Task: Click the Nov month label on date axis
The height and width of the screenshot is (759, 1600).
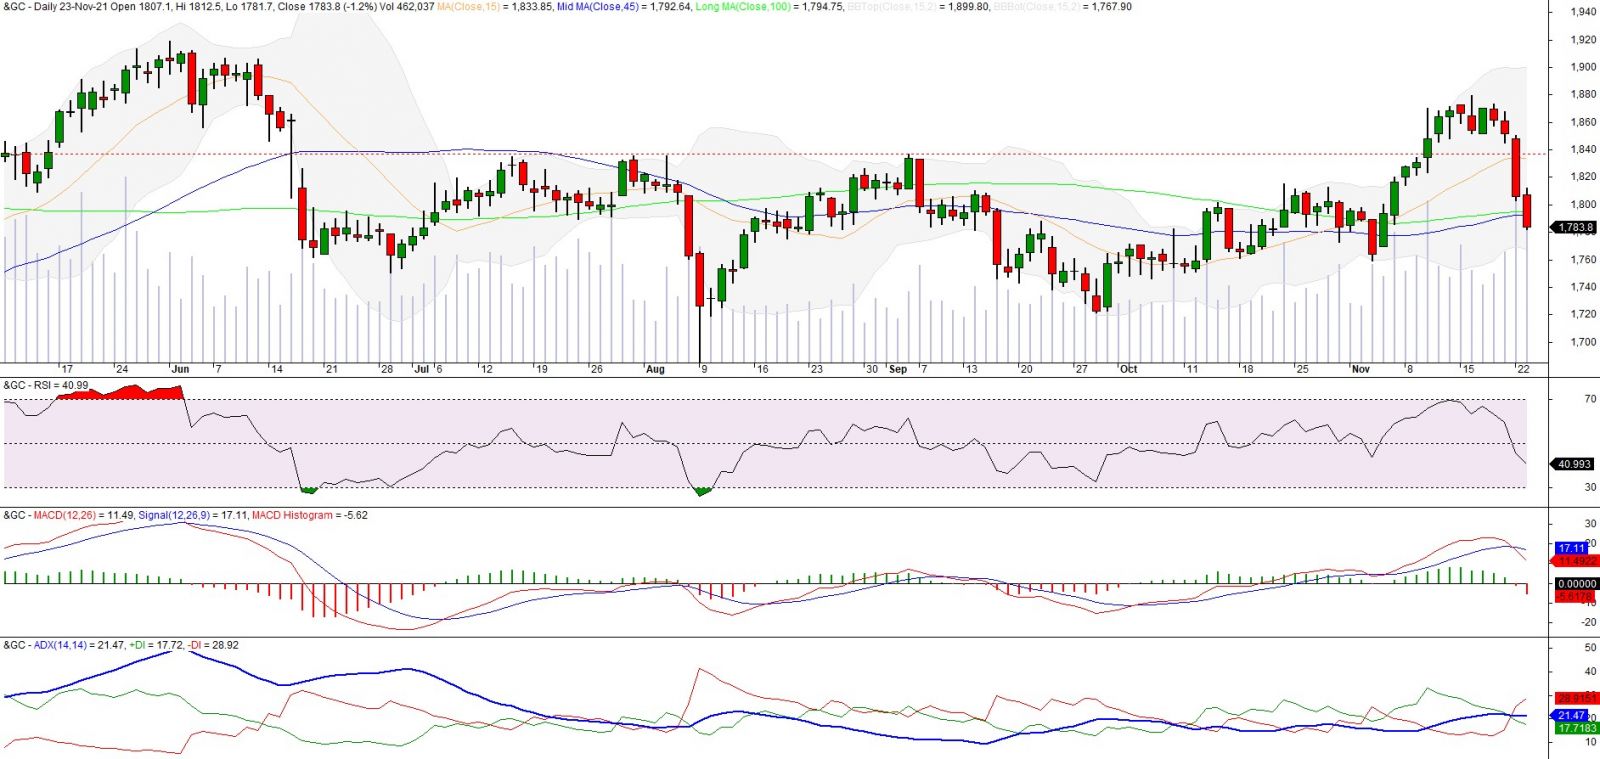Action: pos(1361,369)
